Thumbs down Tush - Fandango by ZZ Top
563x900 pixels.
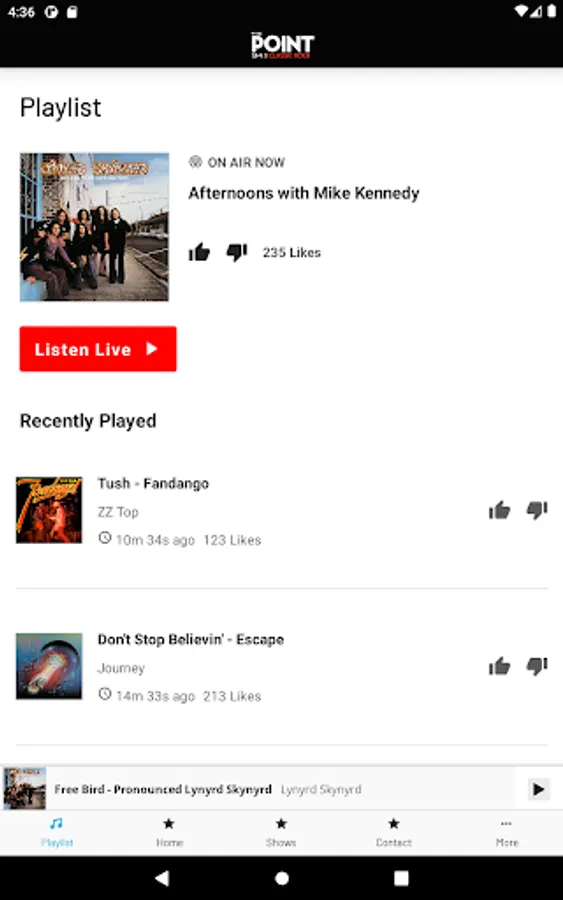[537, 510]
